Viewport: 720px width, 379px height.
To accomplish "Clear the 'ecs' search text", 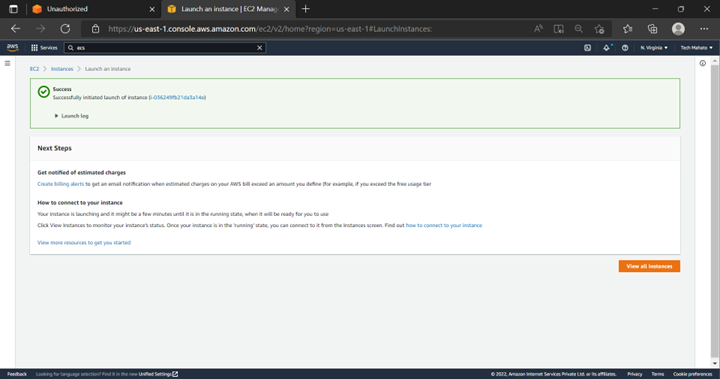I will tap(259, 48).
